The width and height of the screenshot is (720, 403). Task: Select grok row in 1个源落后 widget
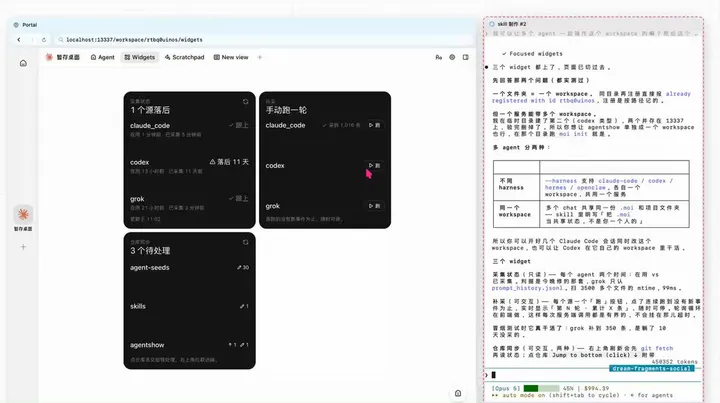click(189, 202)
